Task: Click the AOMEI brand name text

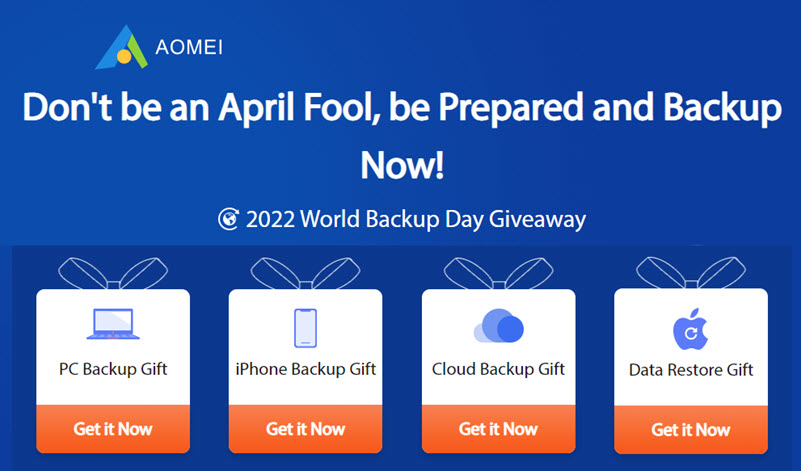Action: (192, 47)
